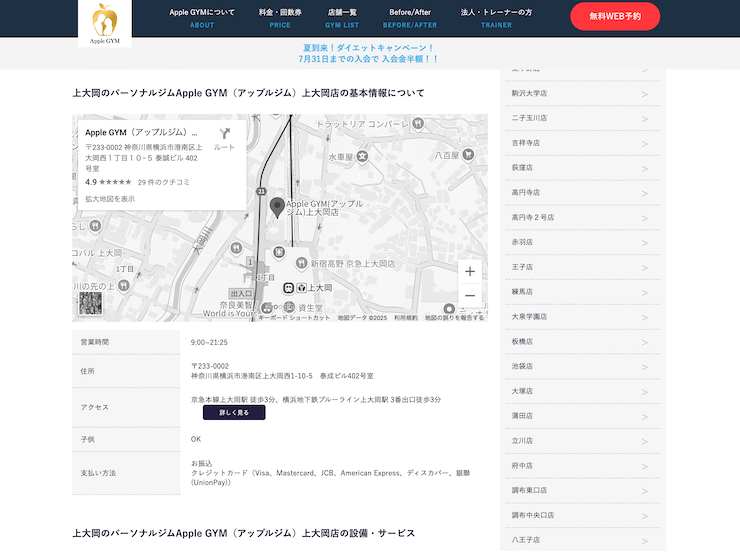Open the 29 件のクチコミ reviews link
Image resolution: width=740 pixels, height=554 pixels.
pyautogui.click(x=163, y=182)
